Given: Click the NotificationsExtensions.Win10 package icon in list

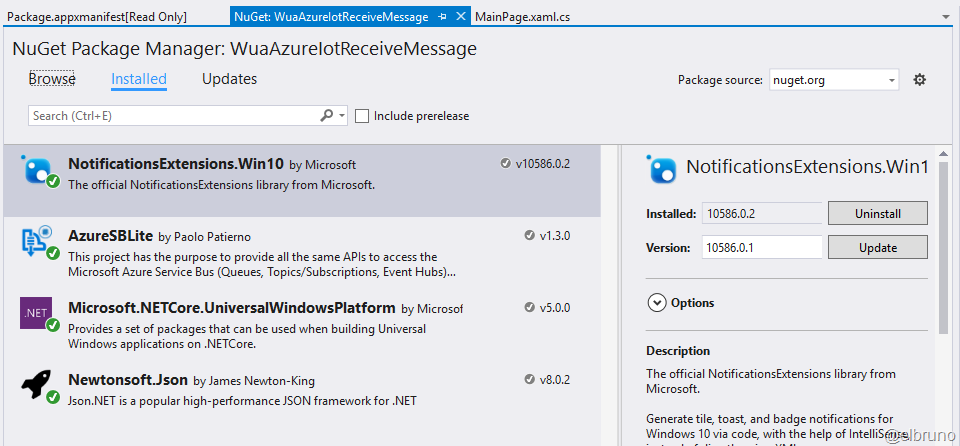Looking at the screenshot, I should (39, 171).
